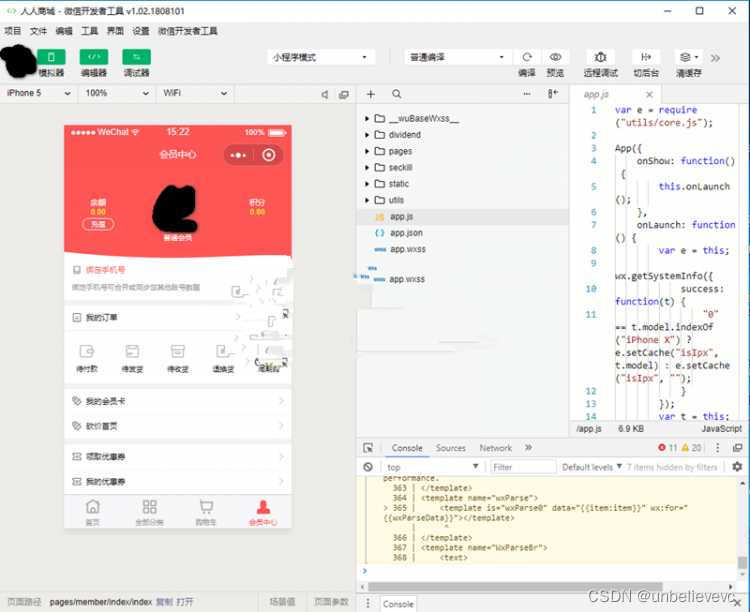This screenshot has height=612, width=750.
Task: Toggle the debugger panel button
Action: coord(136,57)
